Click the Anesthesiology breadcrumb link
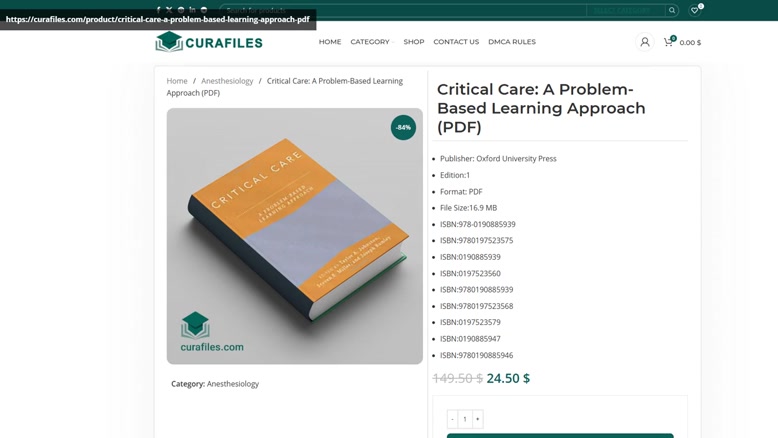The width and height of the screenshot is (778, 438). point(227,81)
